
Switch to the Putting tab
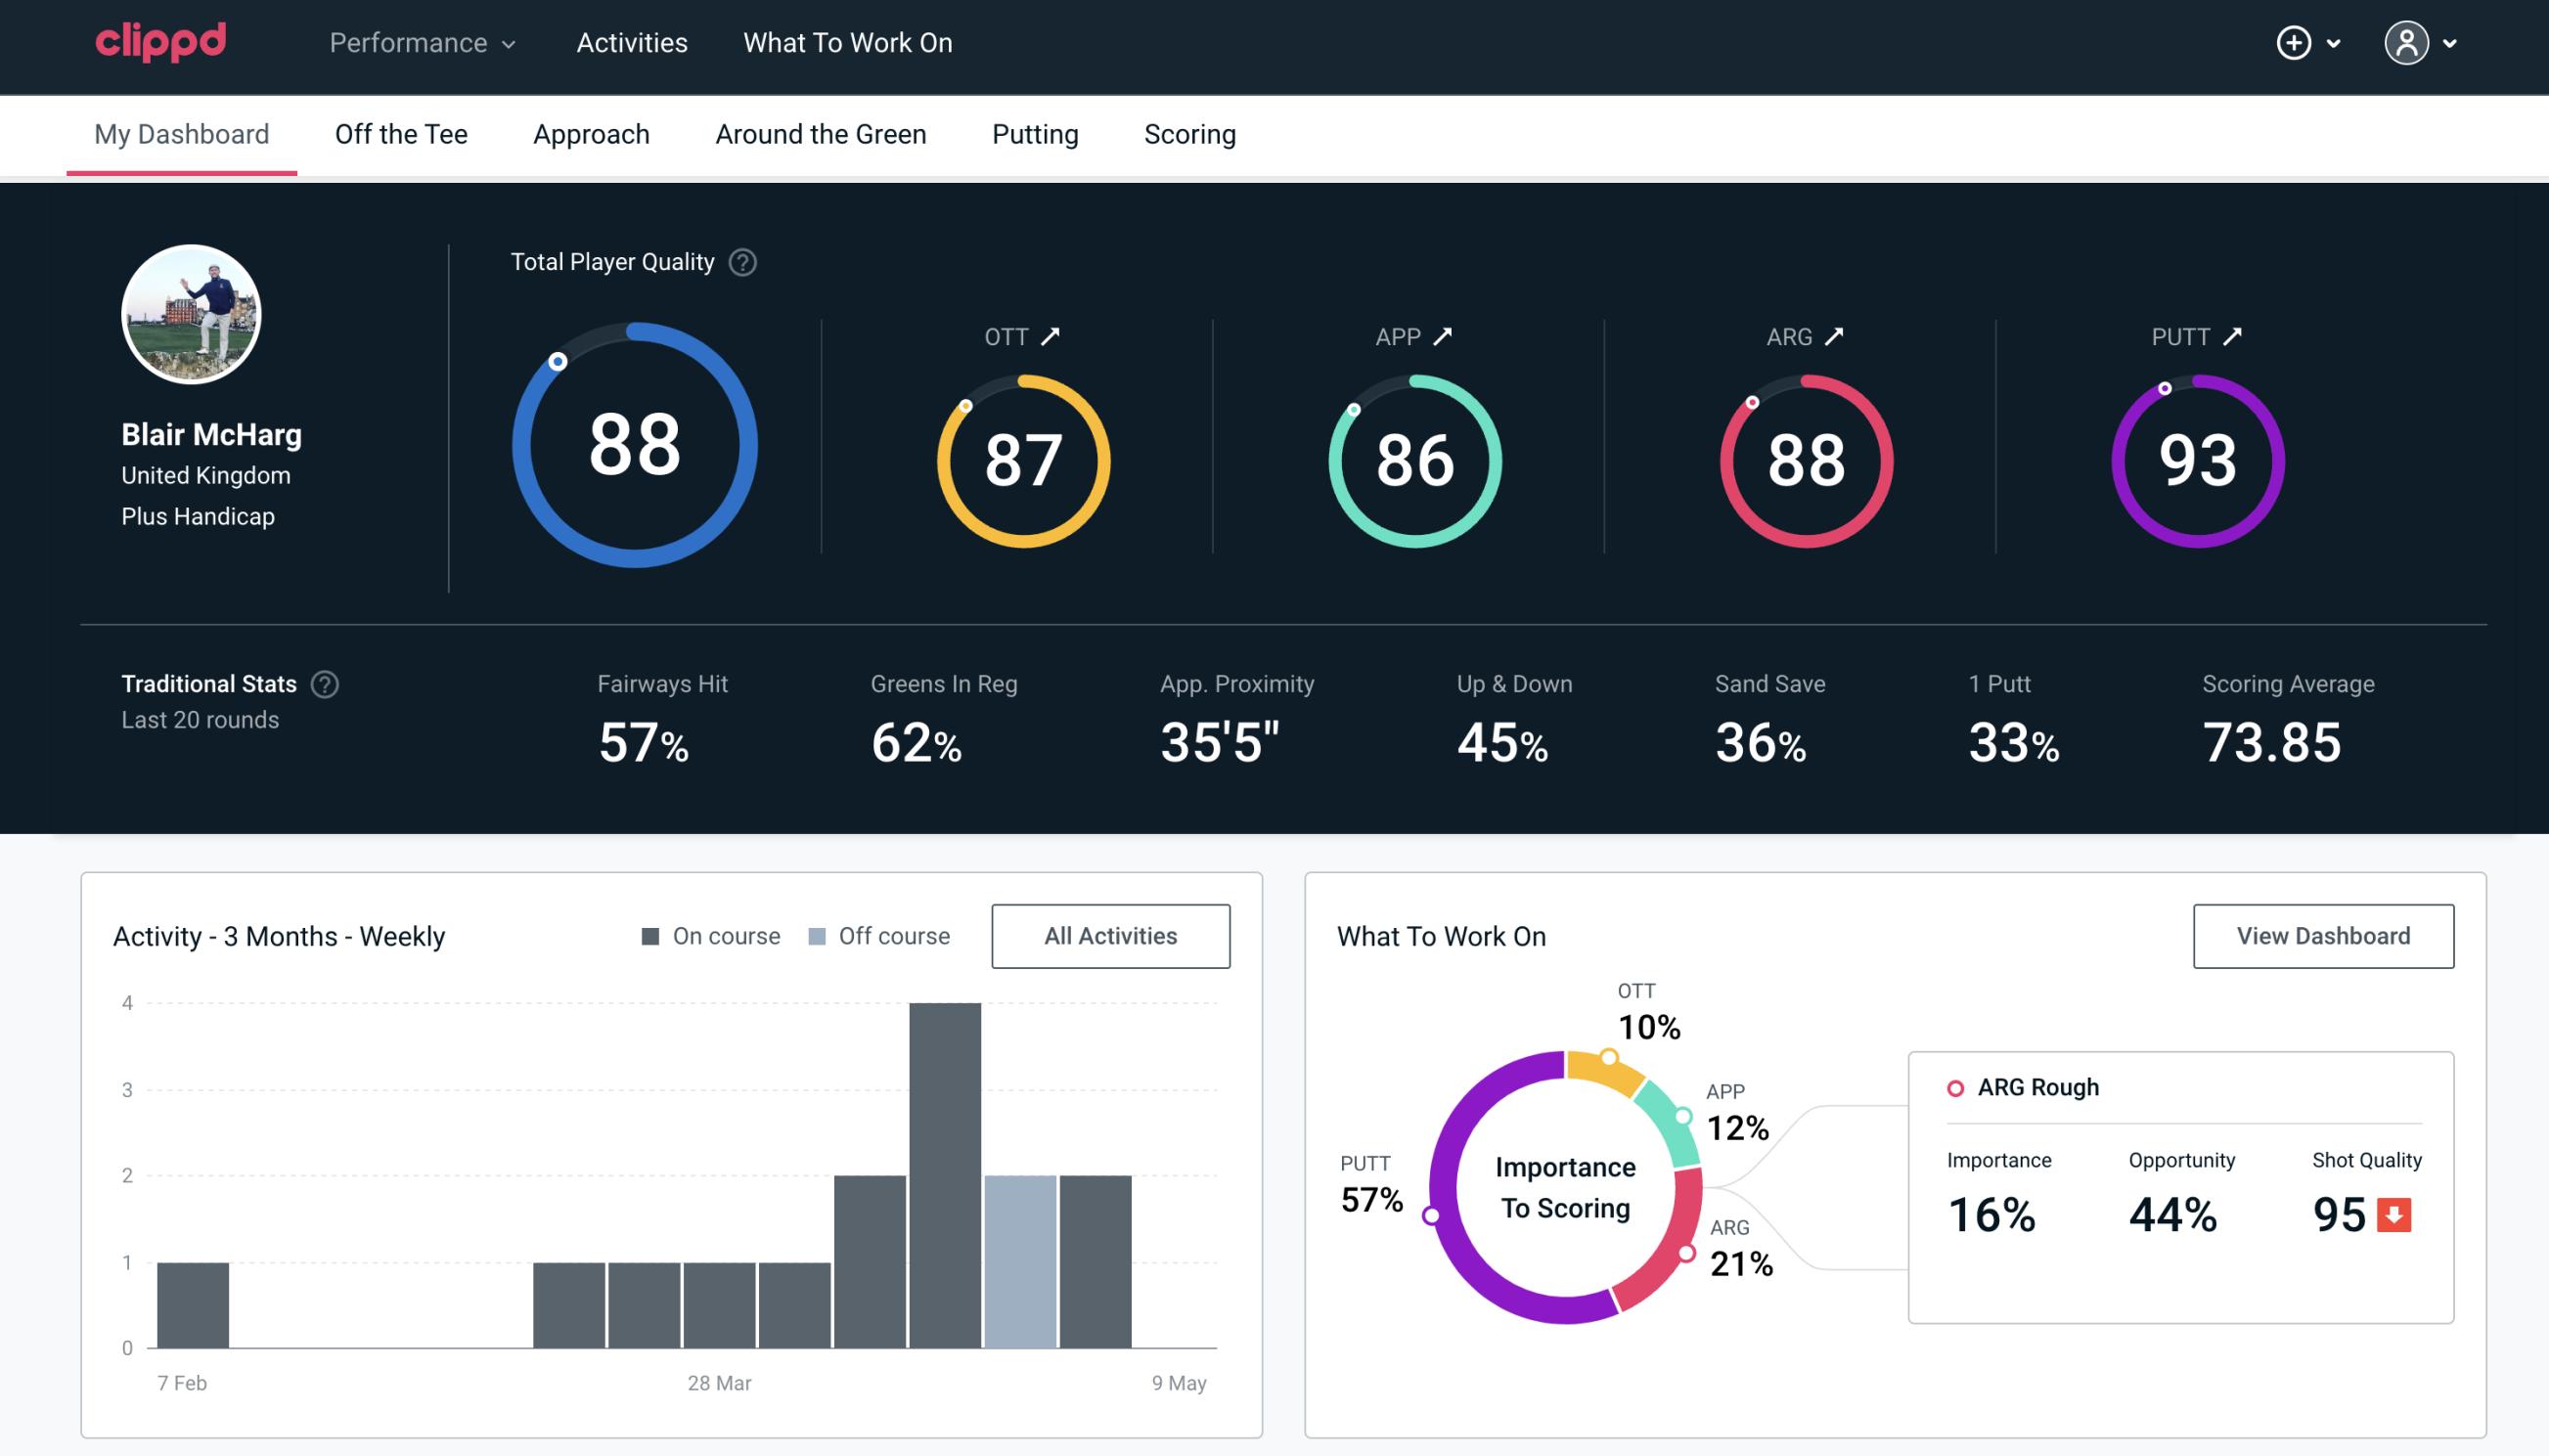pyautogui.click(x=1035, y=131)
